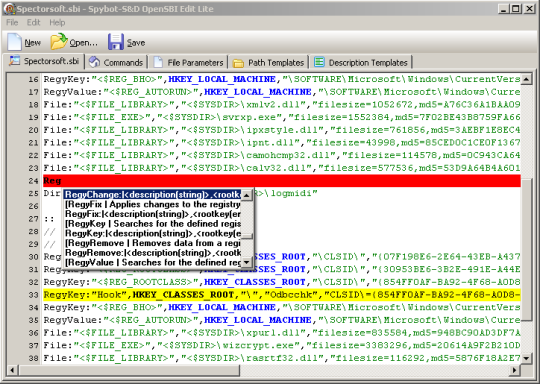Image resolution: width=540 pixels, height=384 pixels.
Task: Click the Save floppy disk icon
Action: [x=116, y=42]
